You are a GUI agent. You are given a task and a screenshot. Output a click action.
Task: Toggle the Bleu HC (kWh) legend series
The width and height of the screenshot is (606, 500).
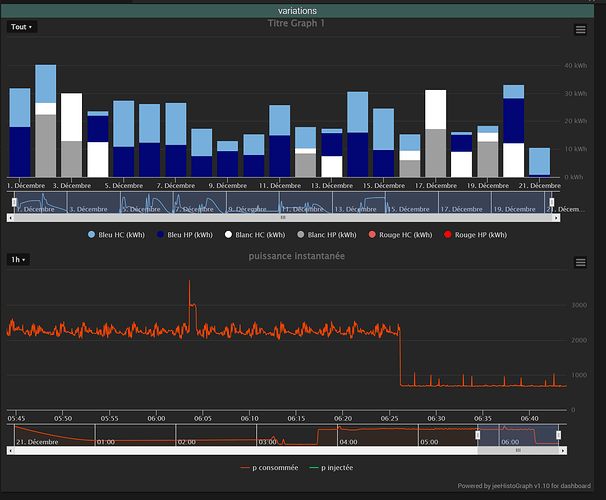tap(117, 234)
